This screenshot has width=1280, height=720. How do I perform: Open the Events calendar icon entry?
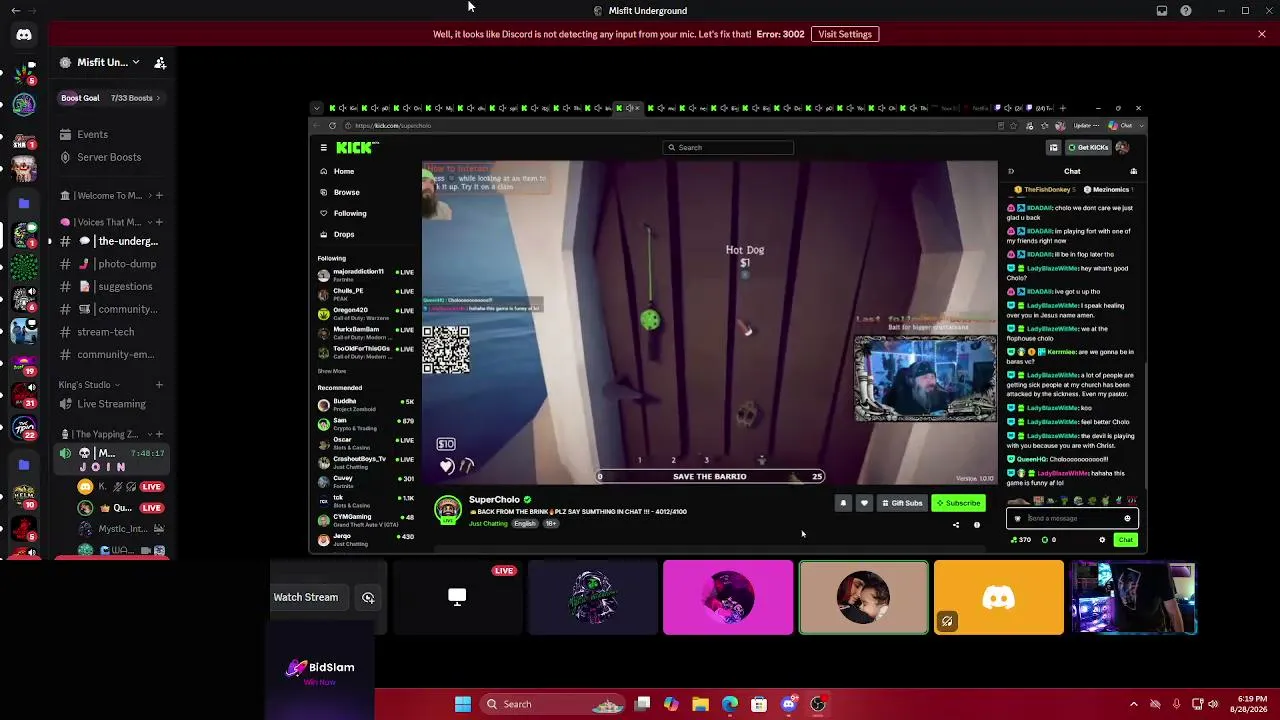[92, 134]
